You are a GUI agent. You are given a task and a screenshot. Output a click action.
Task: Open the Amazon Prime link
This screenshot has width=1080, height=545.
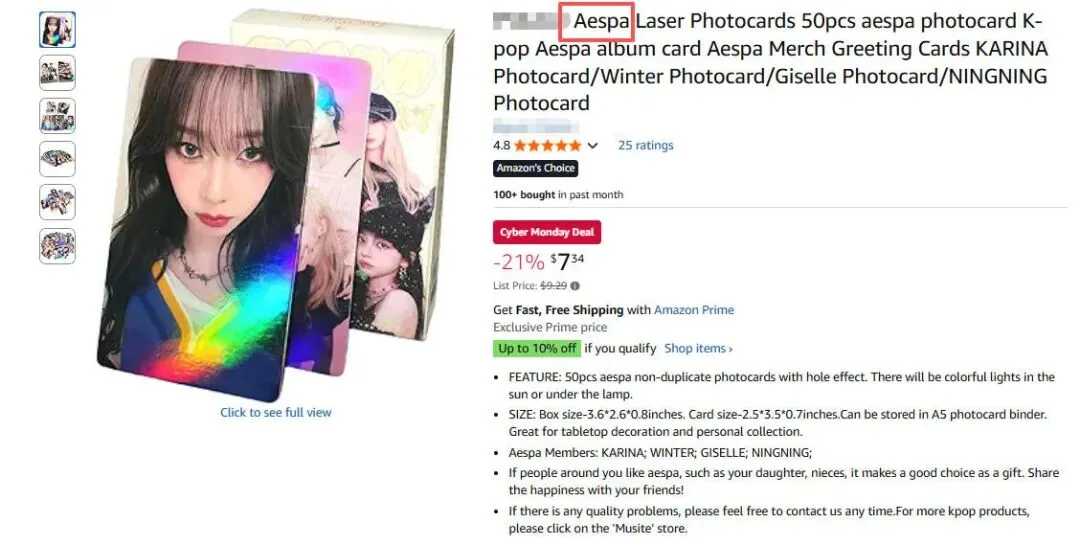[x=694, y=310]
